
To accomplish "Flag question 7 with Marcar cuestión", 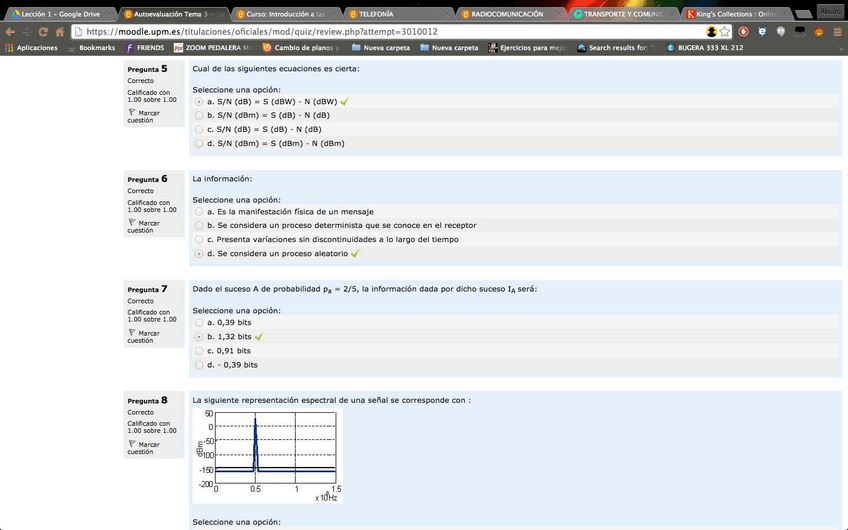I will [x=148, y=336].
